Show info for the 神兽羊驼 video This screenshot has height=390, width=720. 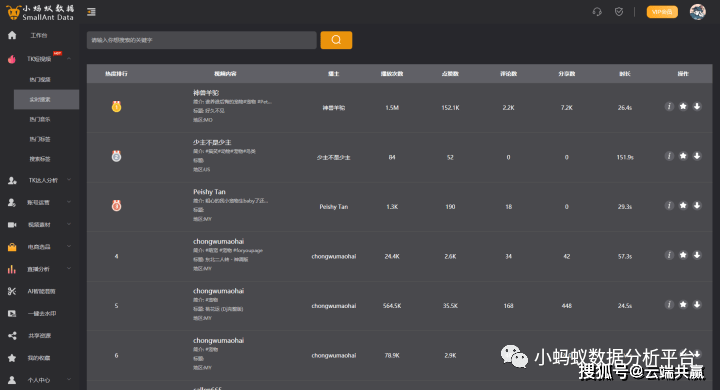[x=669, y=107]
